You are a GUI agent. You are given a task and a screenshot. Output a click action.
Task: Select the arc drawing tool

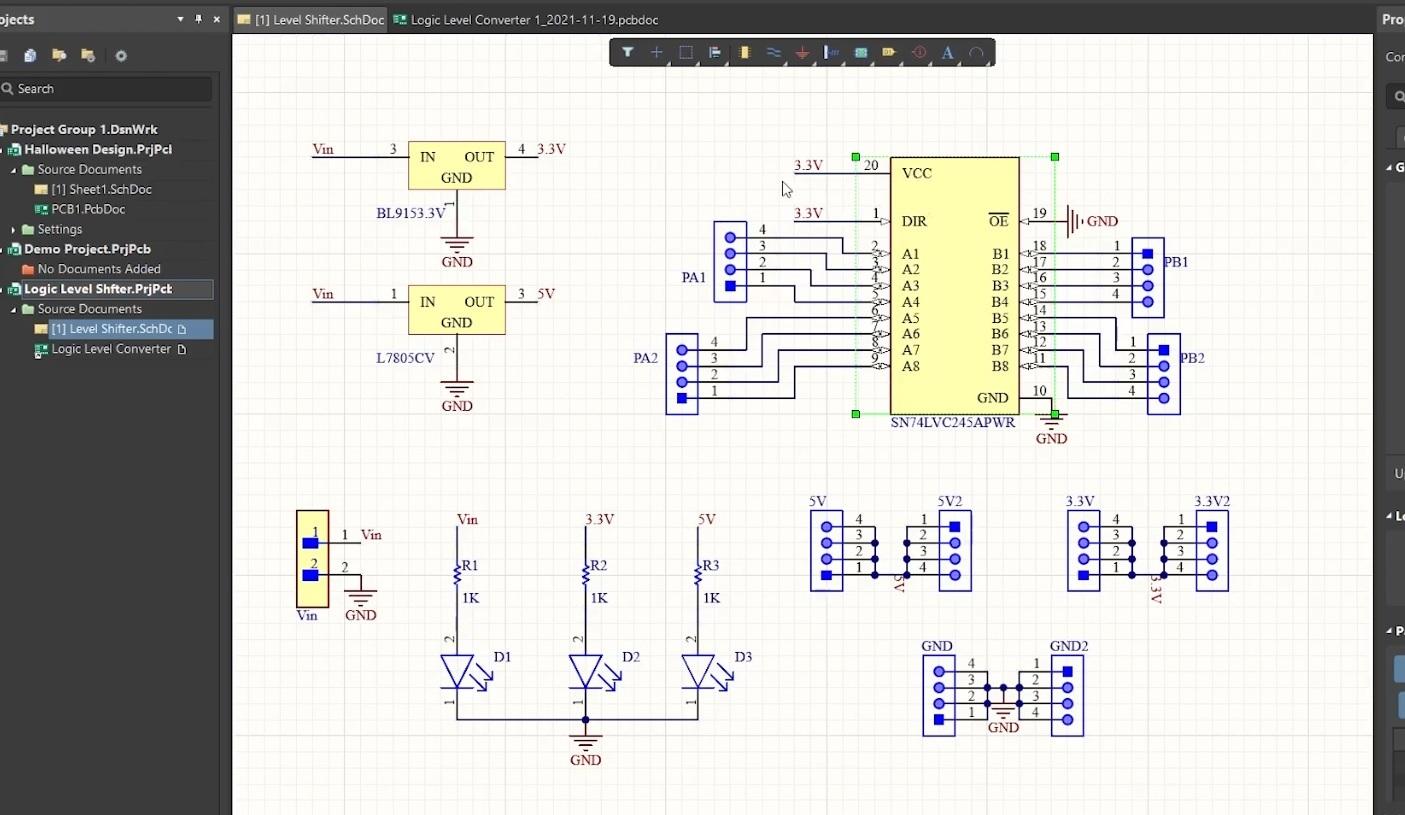[975, 52]
